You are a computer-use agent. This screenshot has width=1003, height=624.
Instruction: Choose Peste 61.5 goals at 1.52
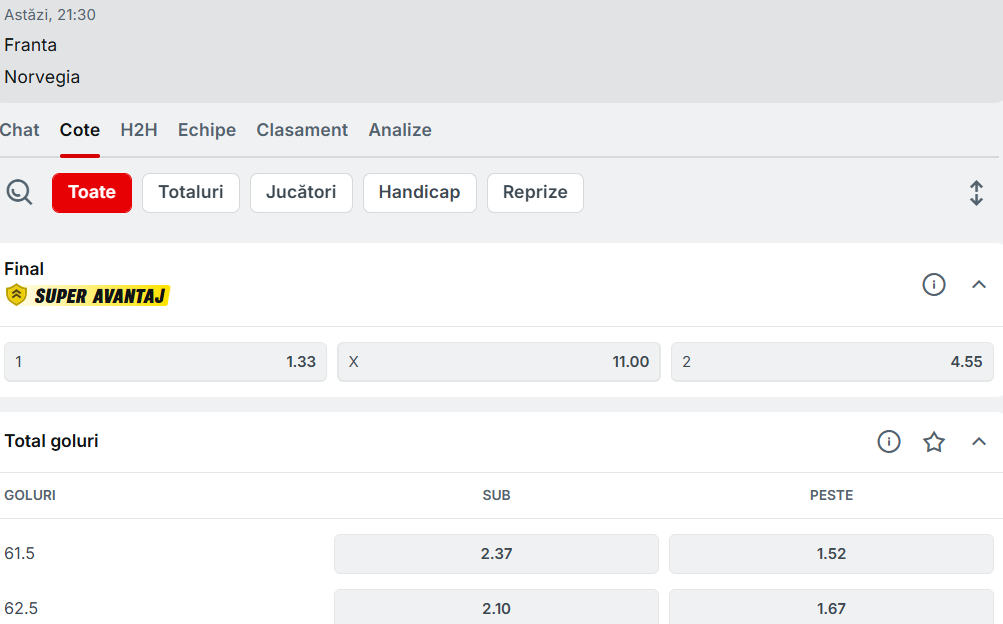tap(831, 554)
